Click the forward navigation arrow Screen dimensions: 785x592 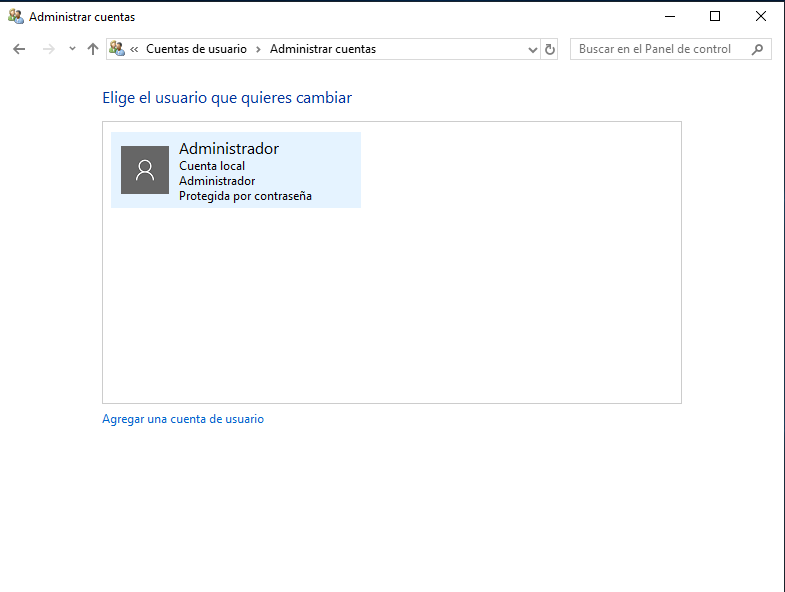tap(49, 49)
